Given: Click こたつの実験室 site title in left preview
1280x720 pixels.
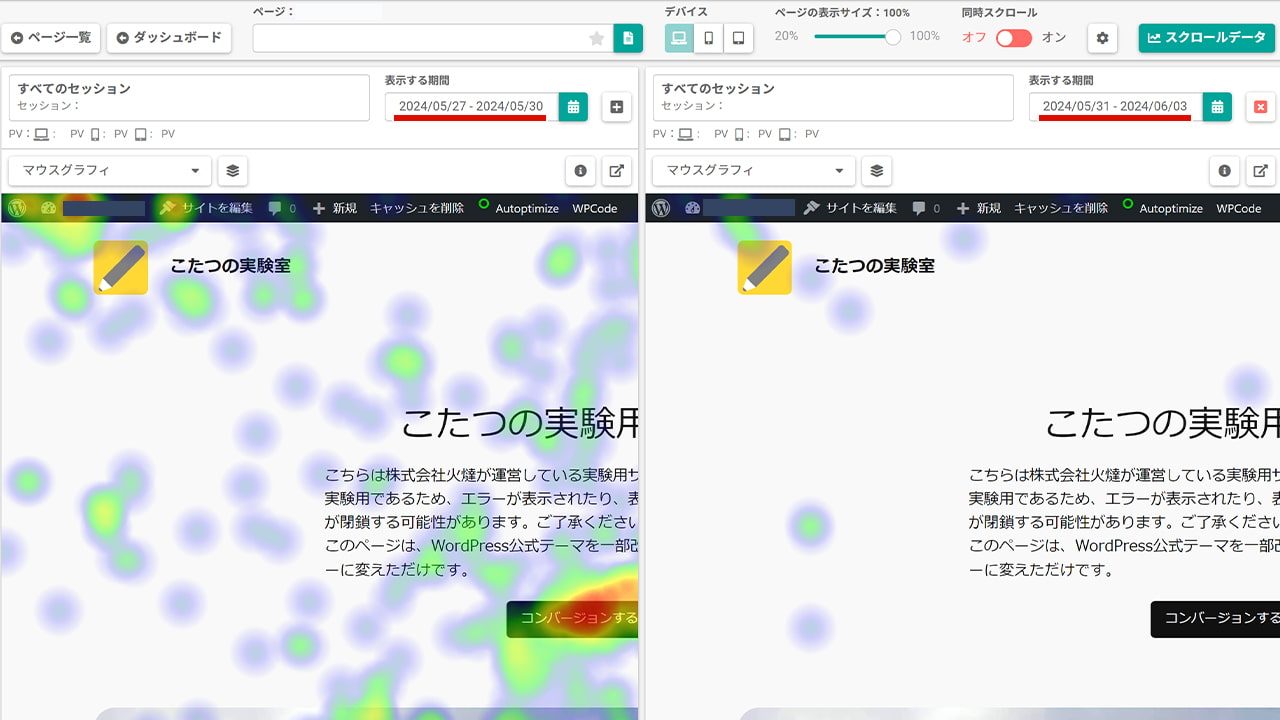Looking at the screenshot, I should (230, 266).
